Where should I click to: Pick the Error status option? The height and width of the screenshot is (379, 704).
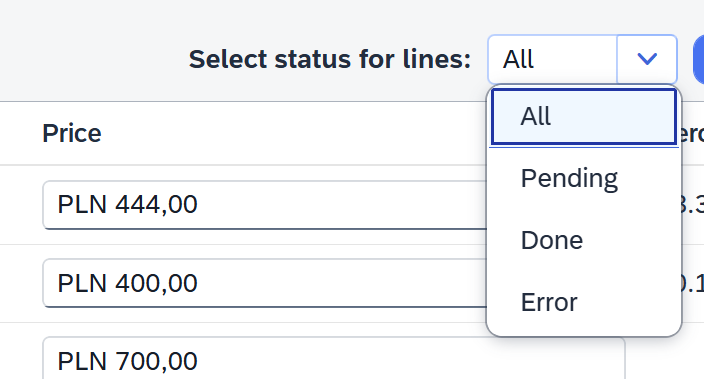[584, 302]
